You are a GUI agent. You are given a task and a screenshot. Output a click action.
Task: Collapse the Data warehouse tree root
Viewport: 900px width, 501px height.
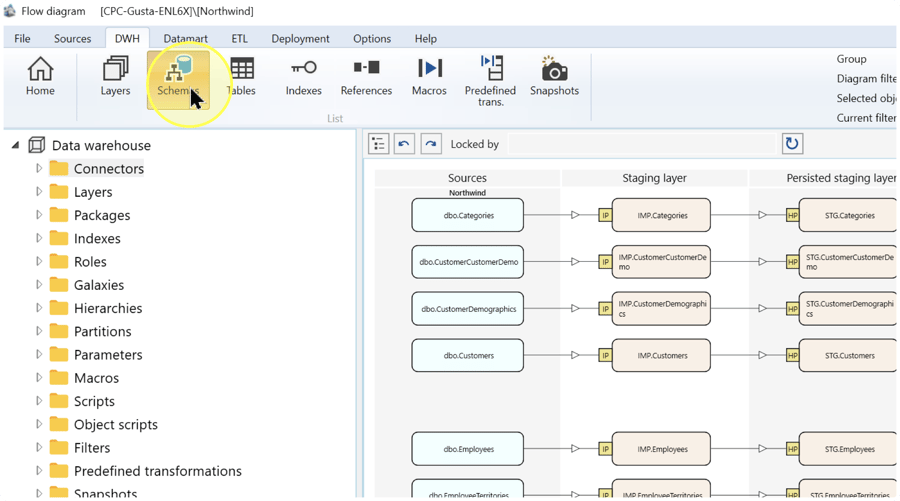click(15, 145)
